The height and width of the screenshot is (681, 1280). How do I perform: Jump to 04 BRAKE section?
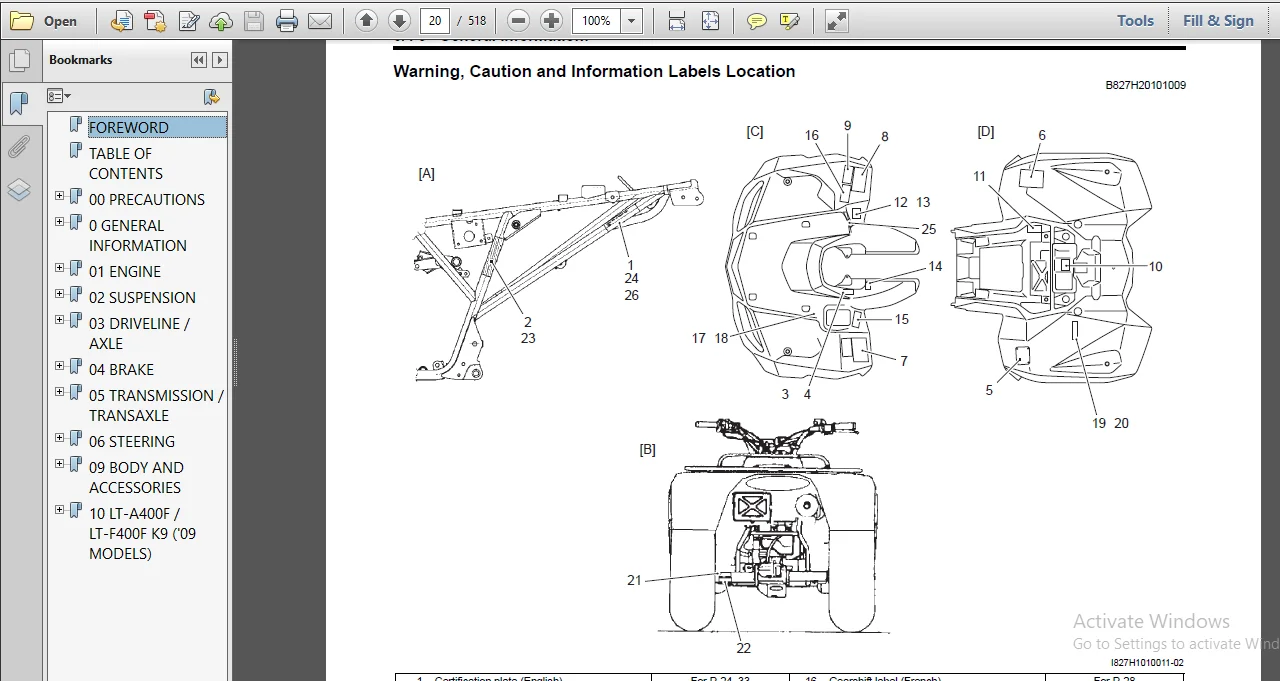[121, 369]
